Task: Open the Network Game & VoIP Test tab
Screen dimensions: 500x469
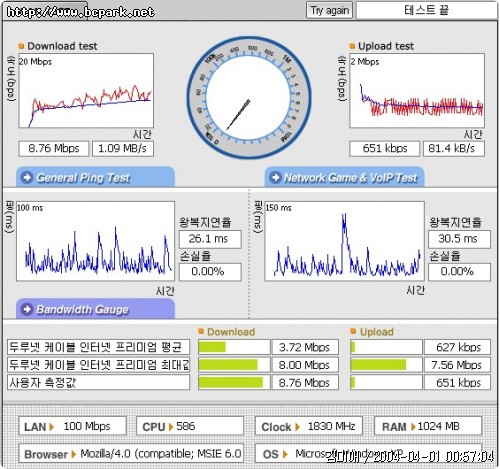Action: [x=344, y=177]
